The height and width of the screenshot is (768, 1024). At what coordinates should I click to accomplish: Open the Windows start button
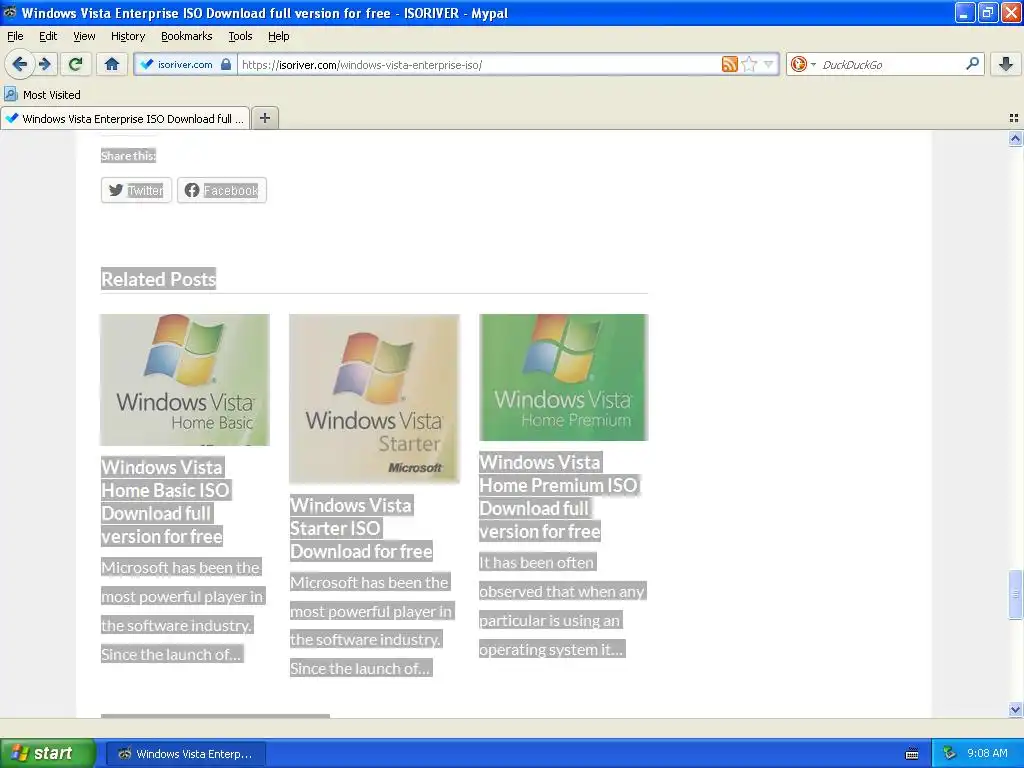(48, 753)
